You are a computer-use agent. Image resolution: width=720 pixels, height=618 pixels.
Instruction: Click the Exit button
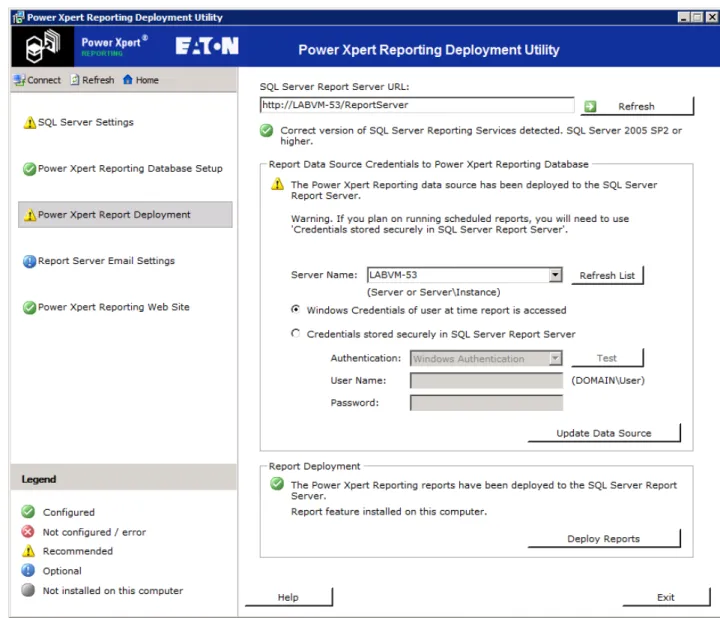pyautogui.click(x=666, y=597)
